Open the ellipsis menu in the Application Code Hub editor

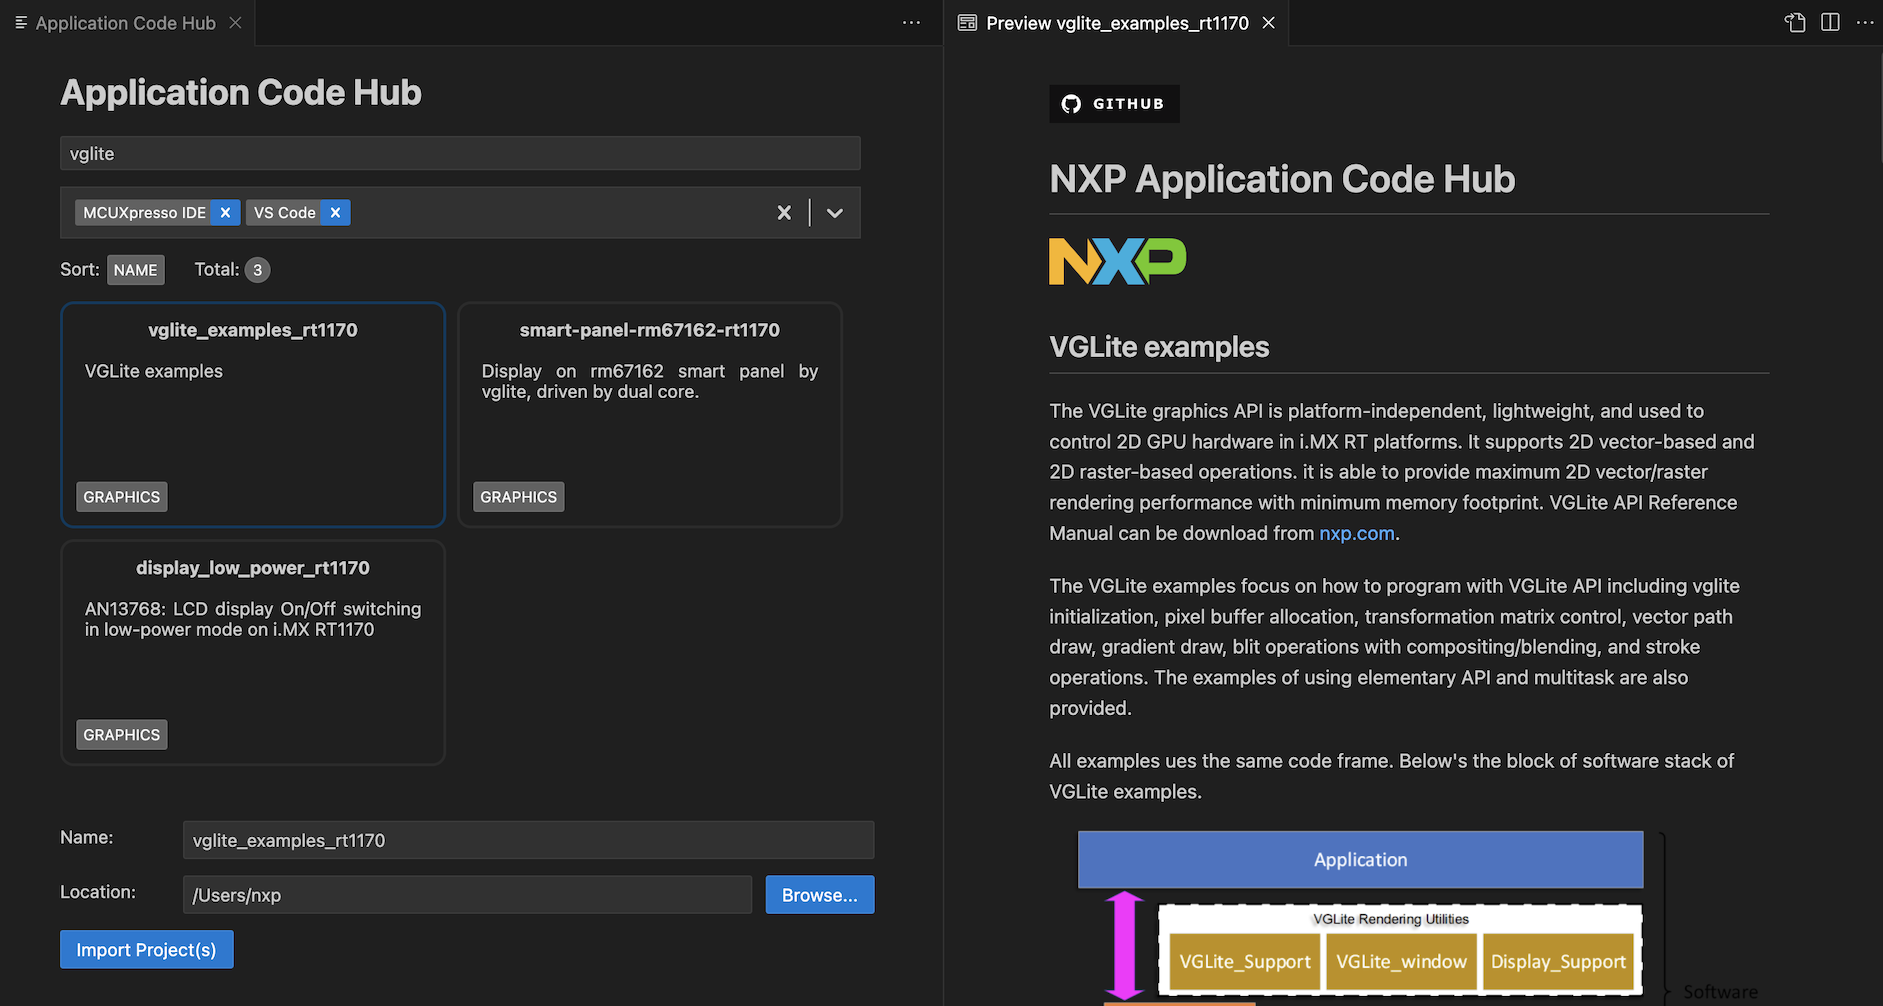tap(910, 22)
